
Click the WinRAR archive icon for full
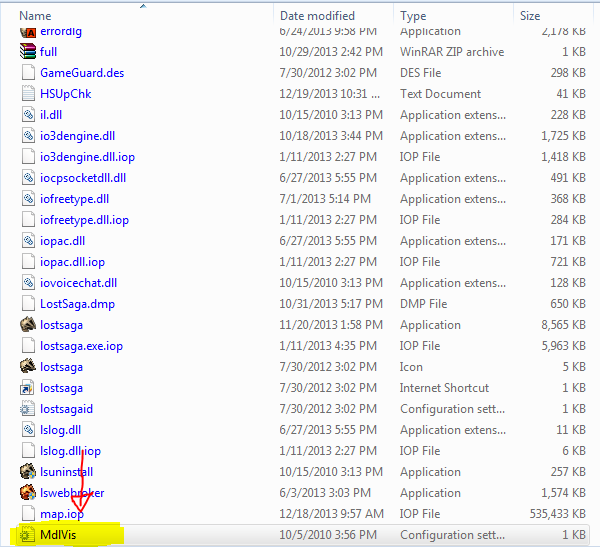[x=28, y=51]
